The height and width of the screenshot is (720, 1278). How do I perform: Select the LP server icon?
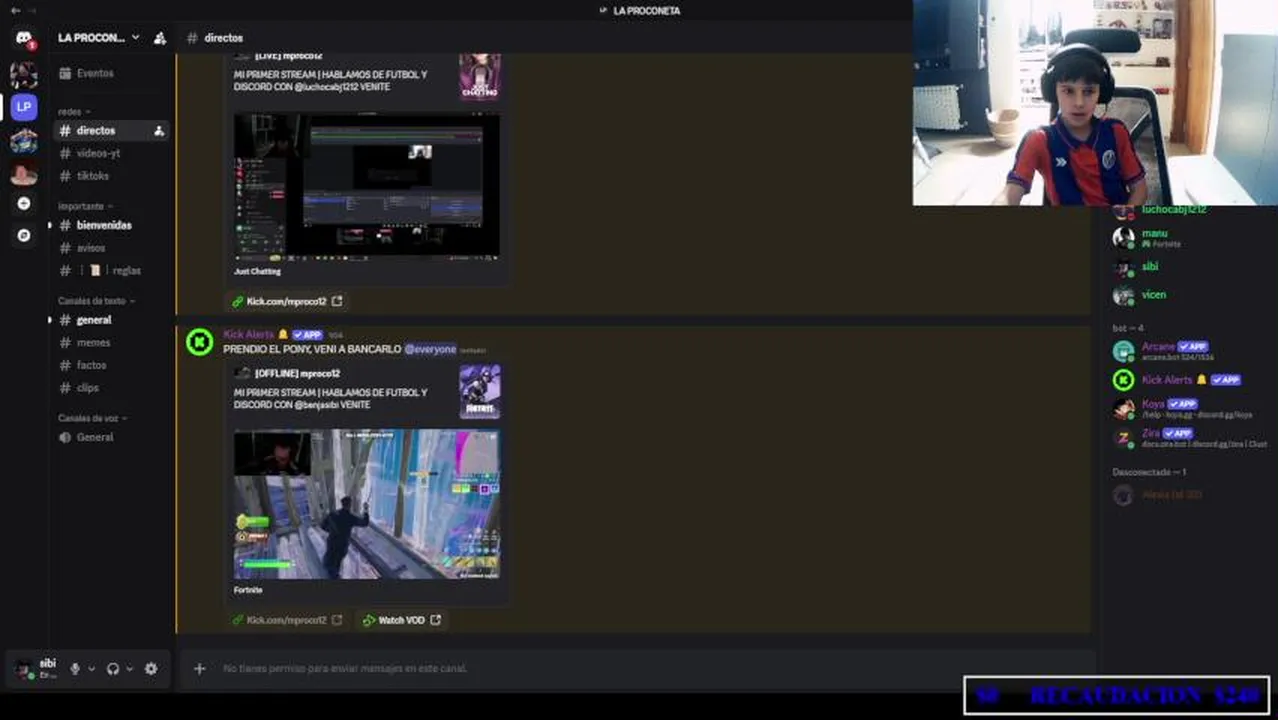tap(24, 106)
